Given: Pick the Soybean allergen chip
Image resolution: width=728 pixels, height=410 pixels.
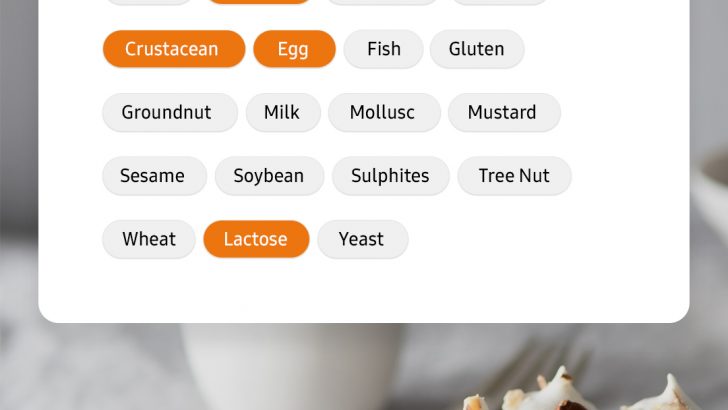Looking at the screenshot, I should tap(268, 176).
